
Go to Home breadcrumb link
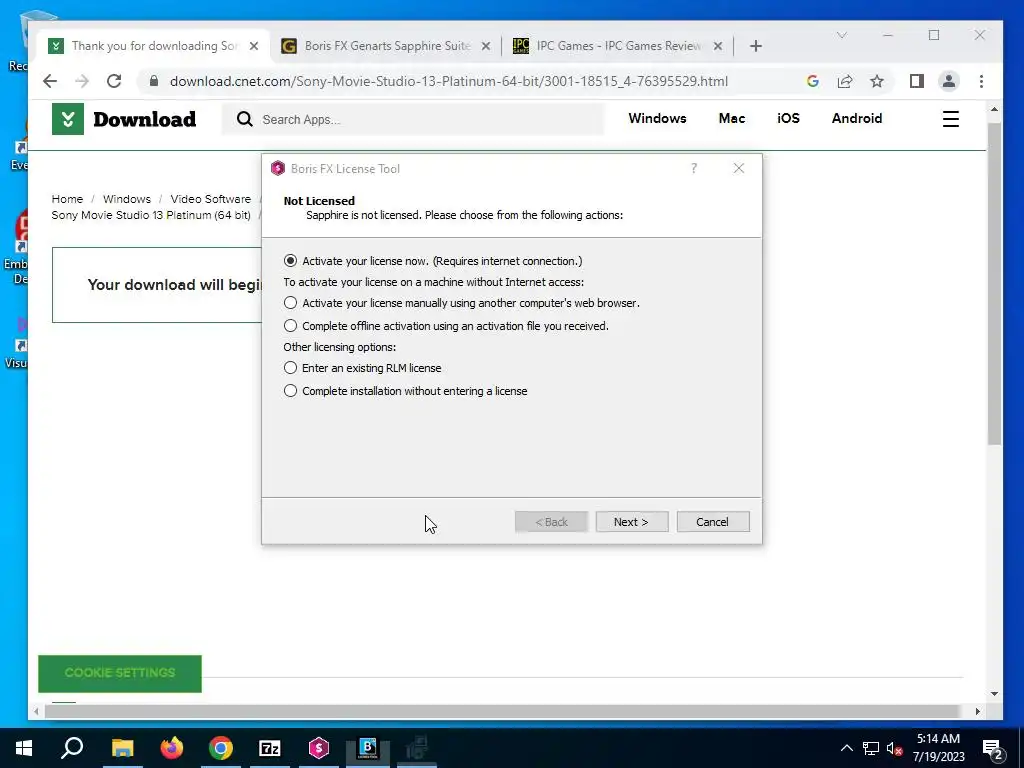(67, 199)
